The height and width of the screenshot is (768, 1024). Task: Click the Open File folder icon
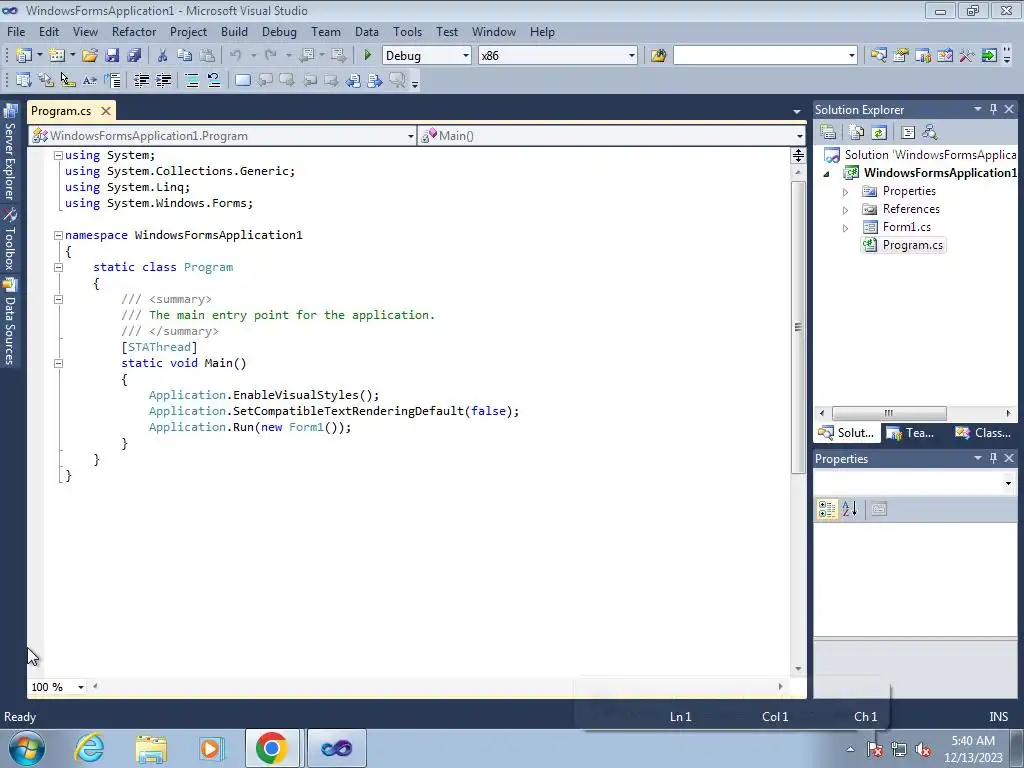89,56
